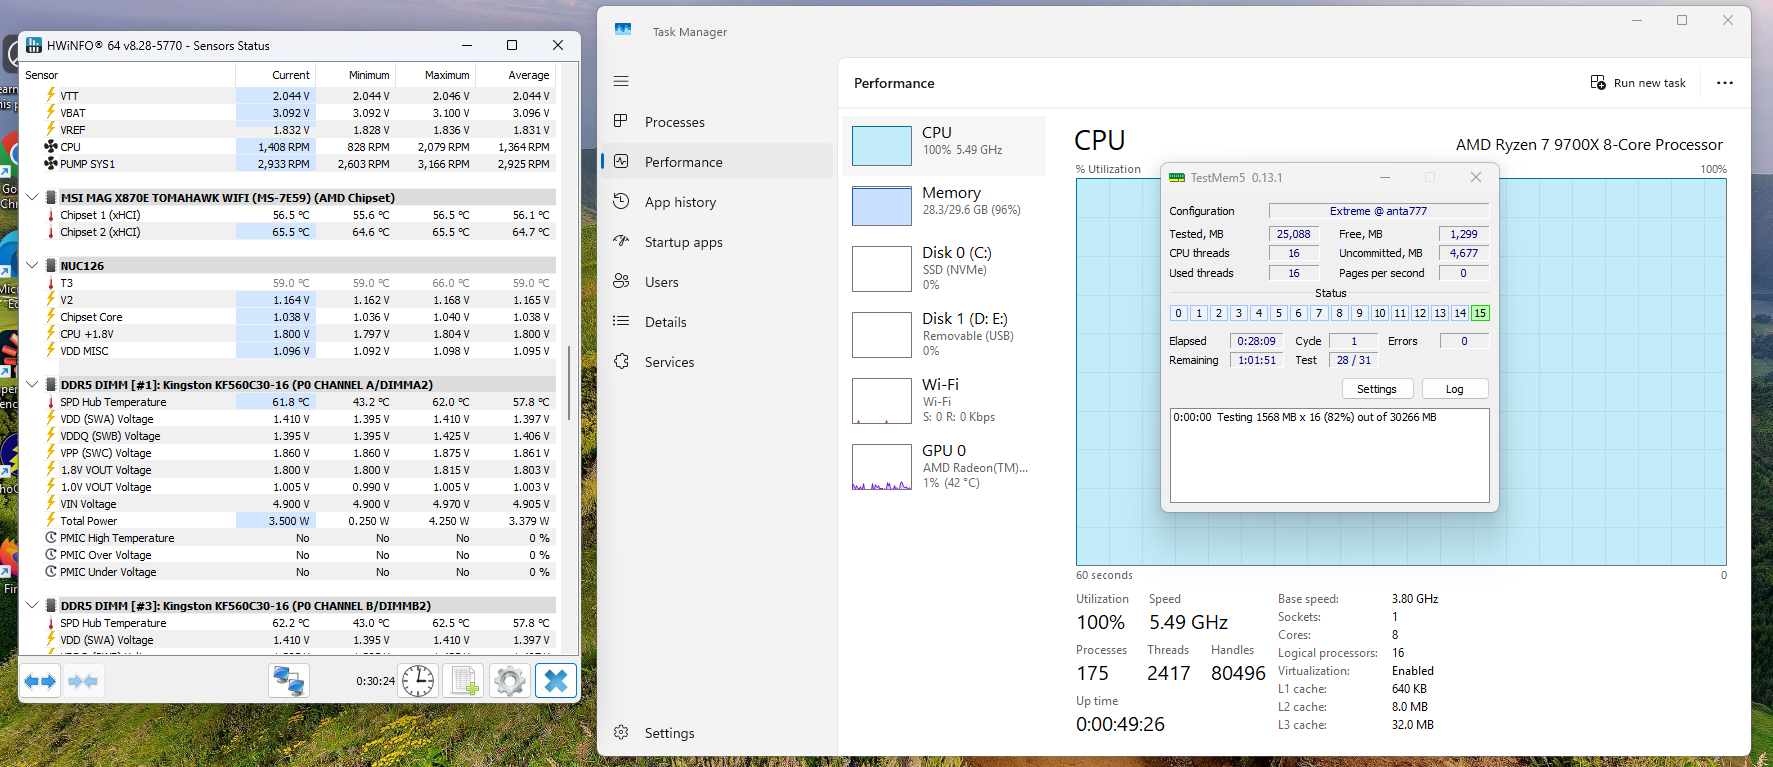Image resolution: width=1773 pixels, height=767 pixels.
Task: Click TestMem5 Settings button
Action: (1376, 389)
